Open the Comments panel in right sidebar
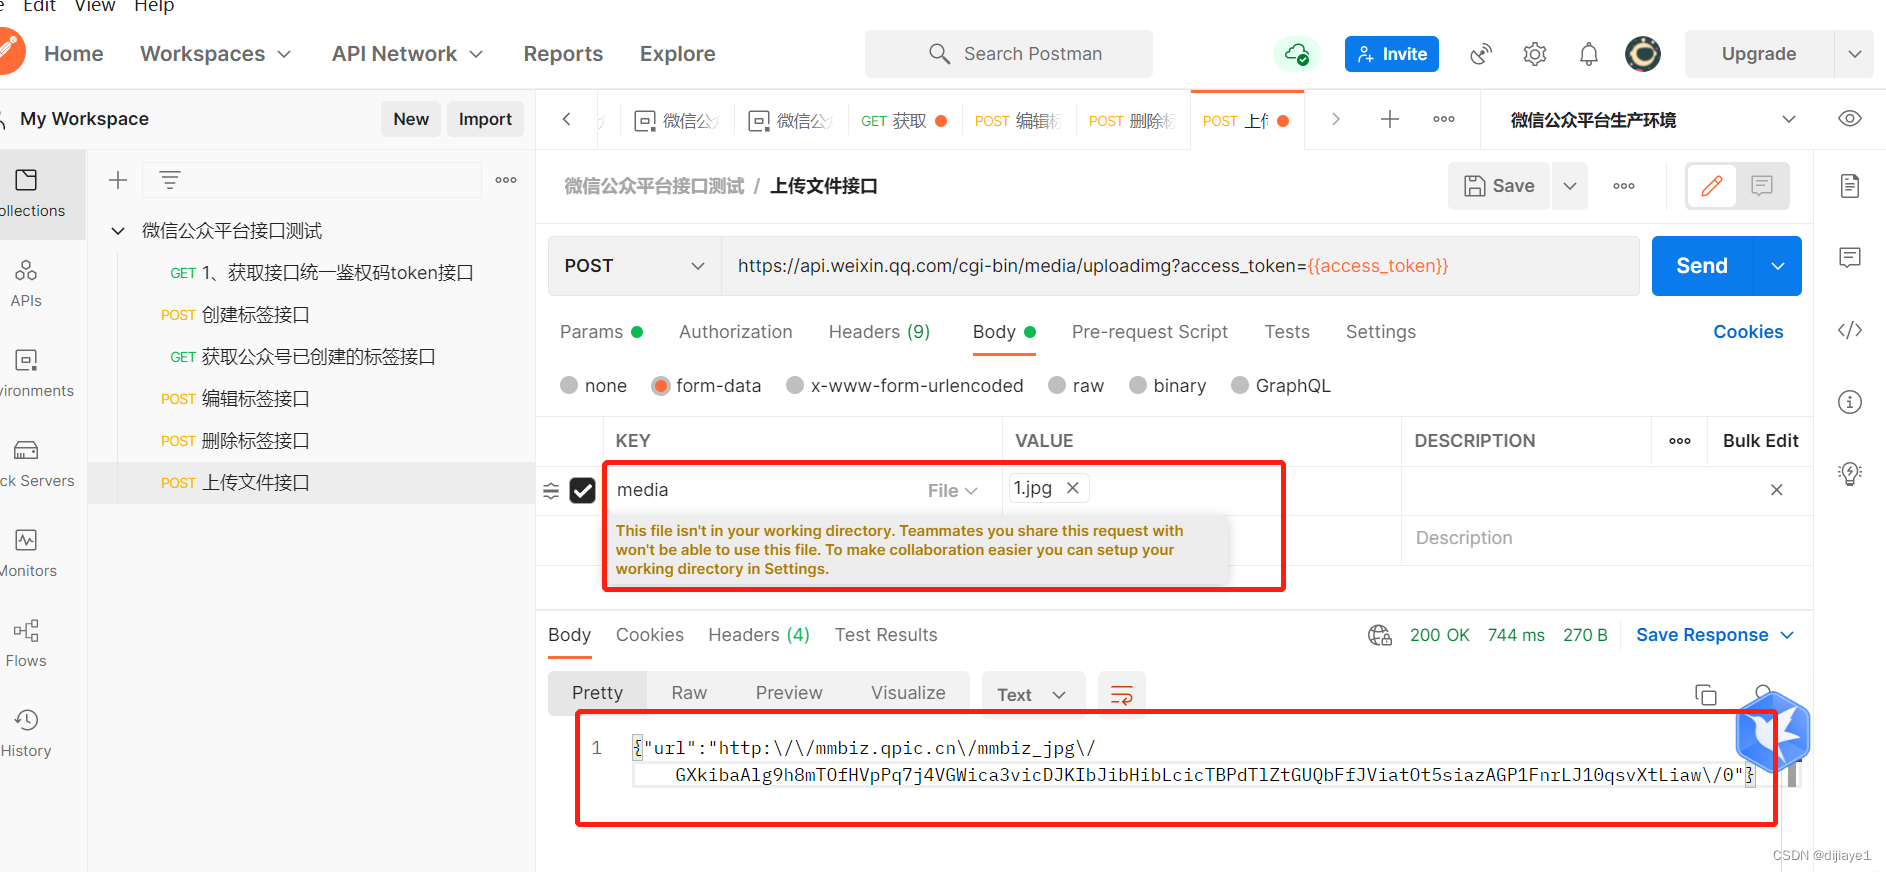The width and height of the screenshot is (1886, 872). click(1850, 258)
